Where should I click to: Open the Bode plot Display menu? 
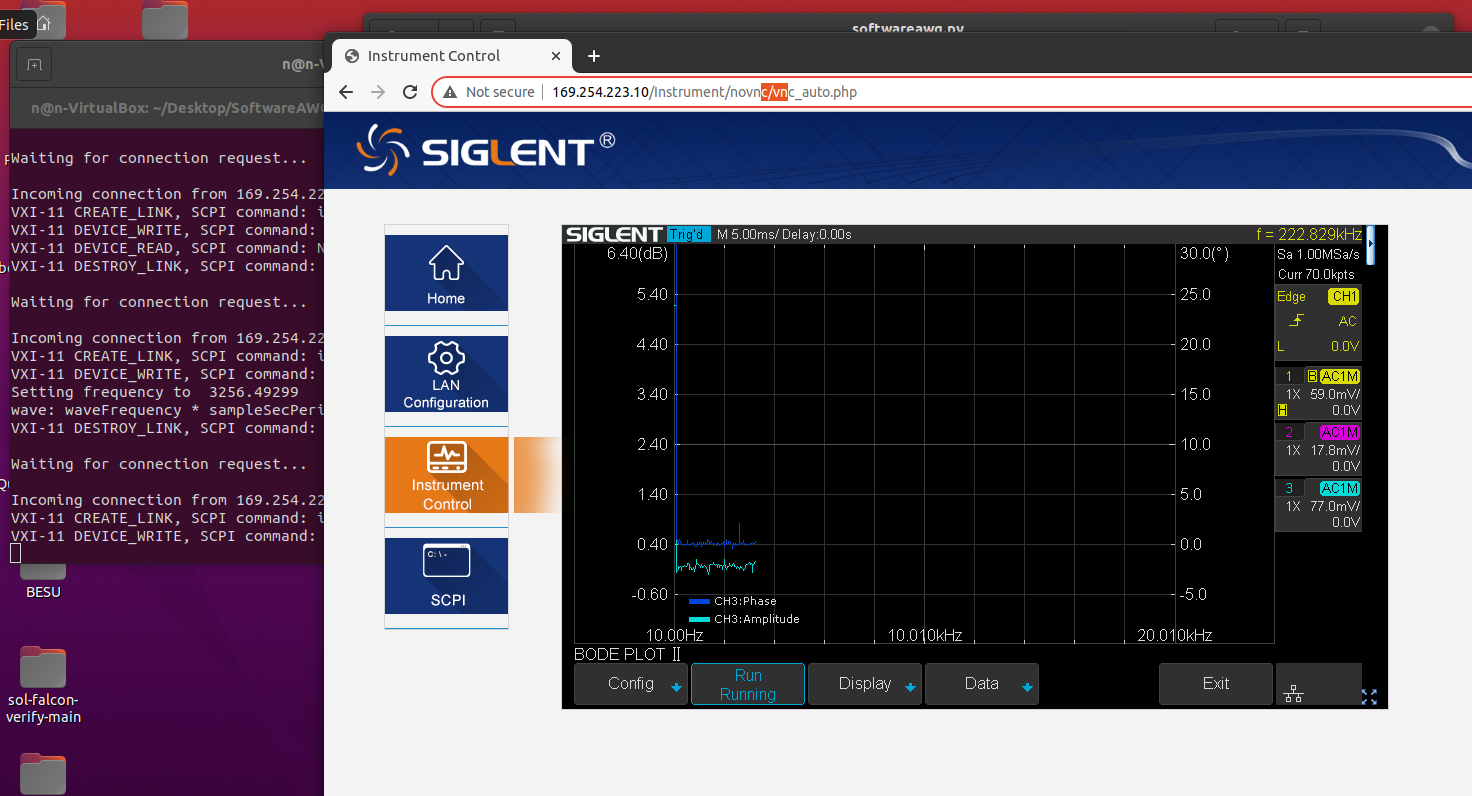[865, 684]
